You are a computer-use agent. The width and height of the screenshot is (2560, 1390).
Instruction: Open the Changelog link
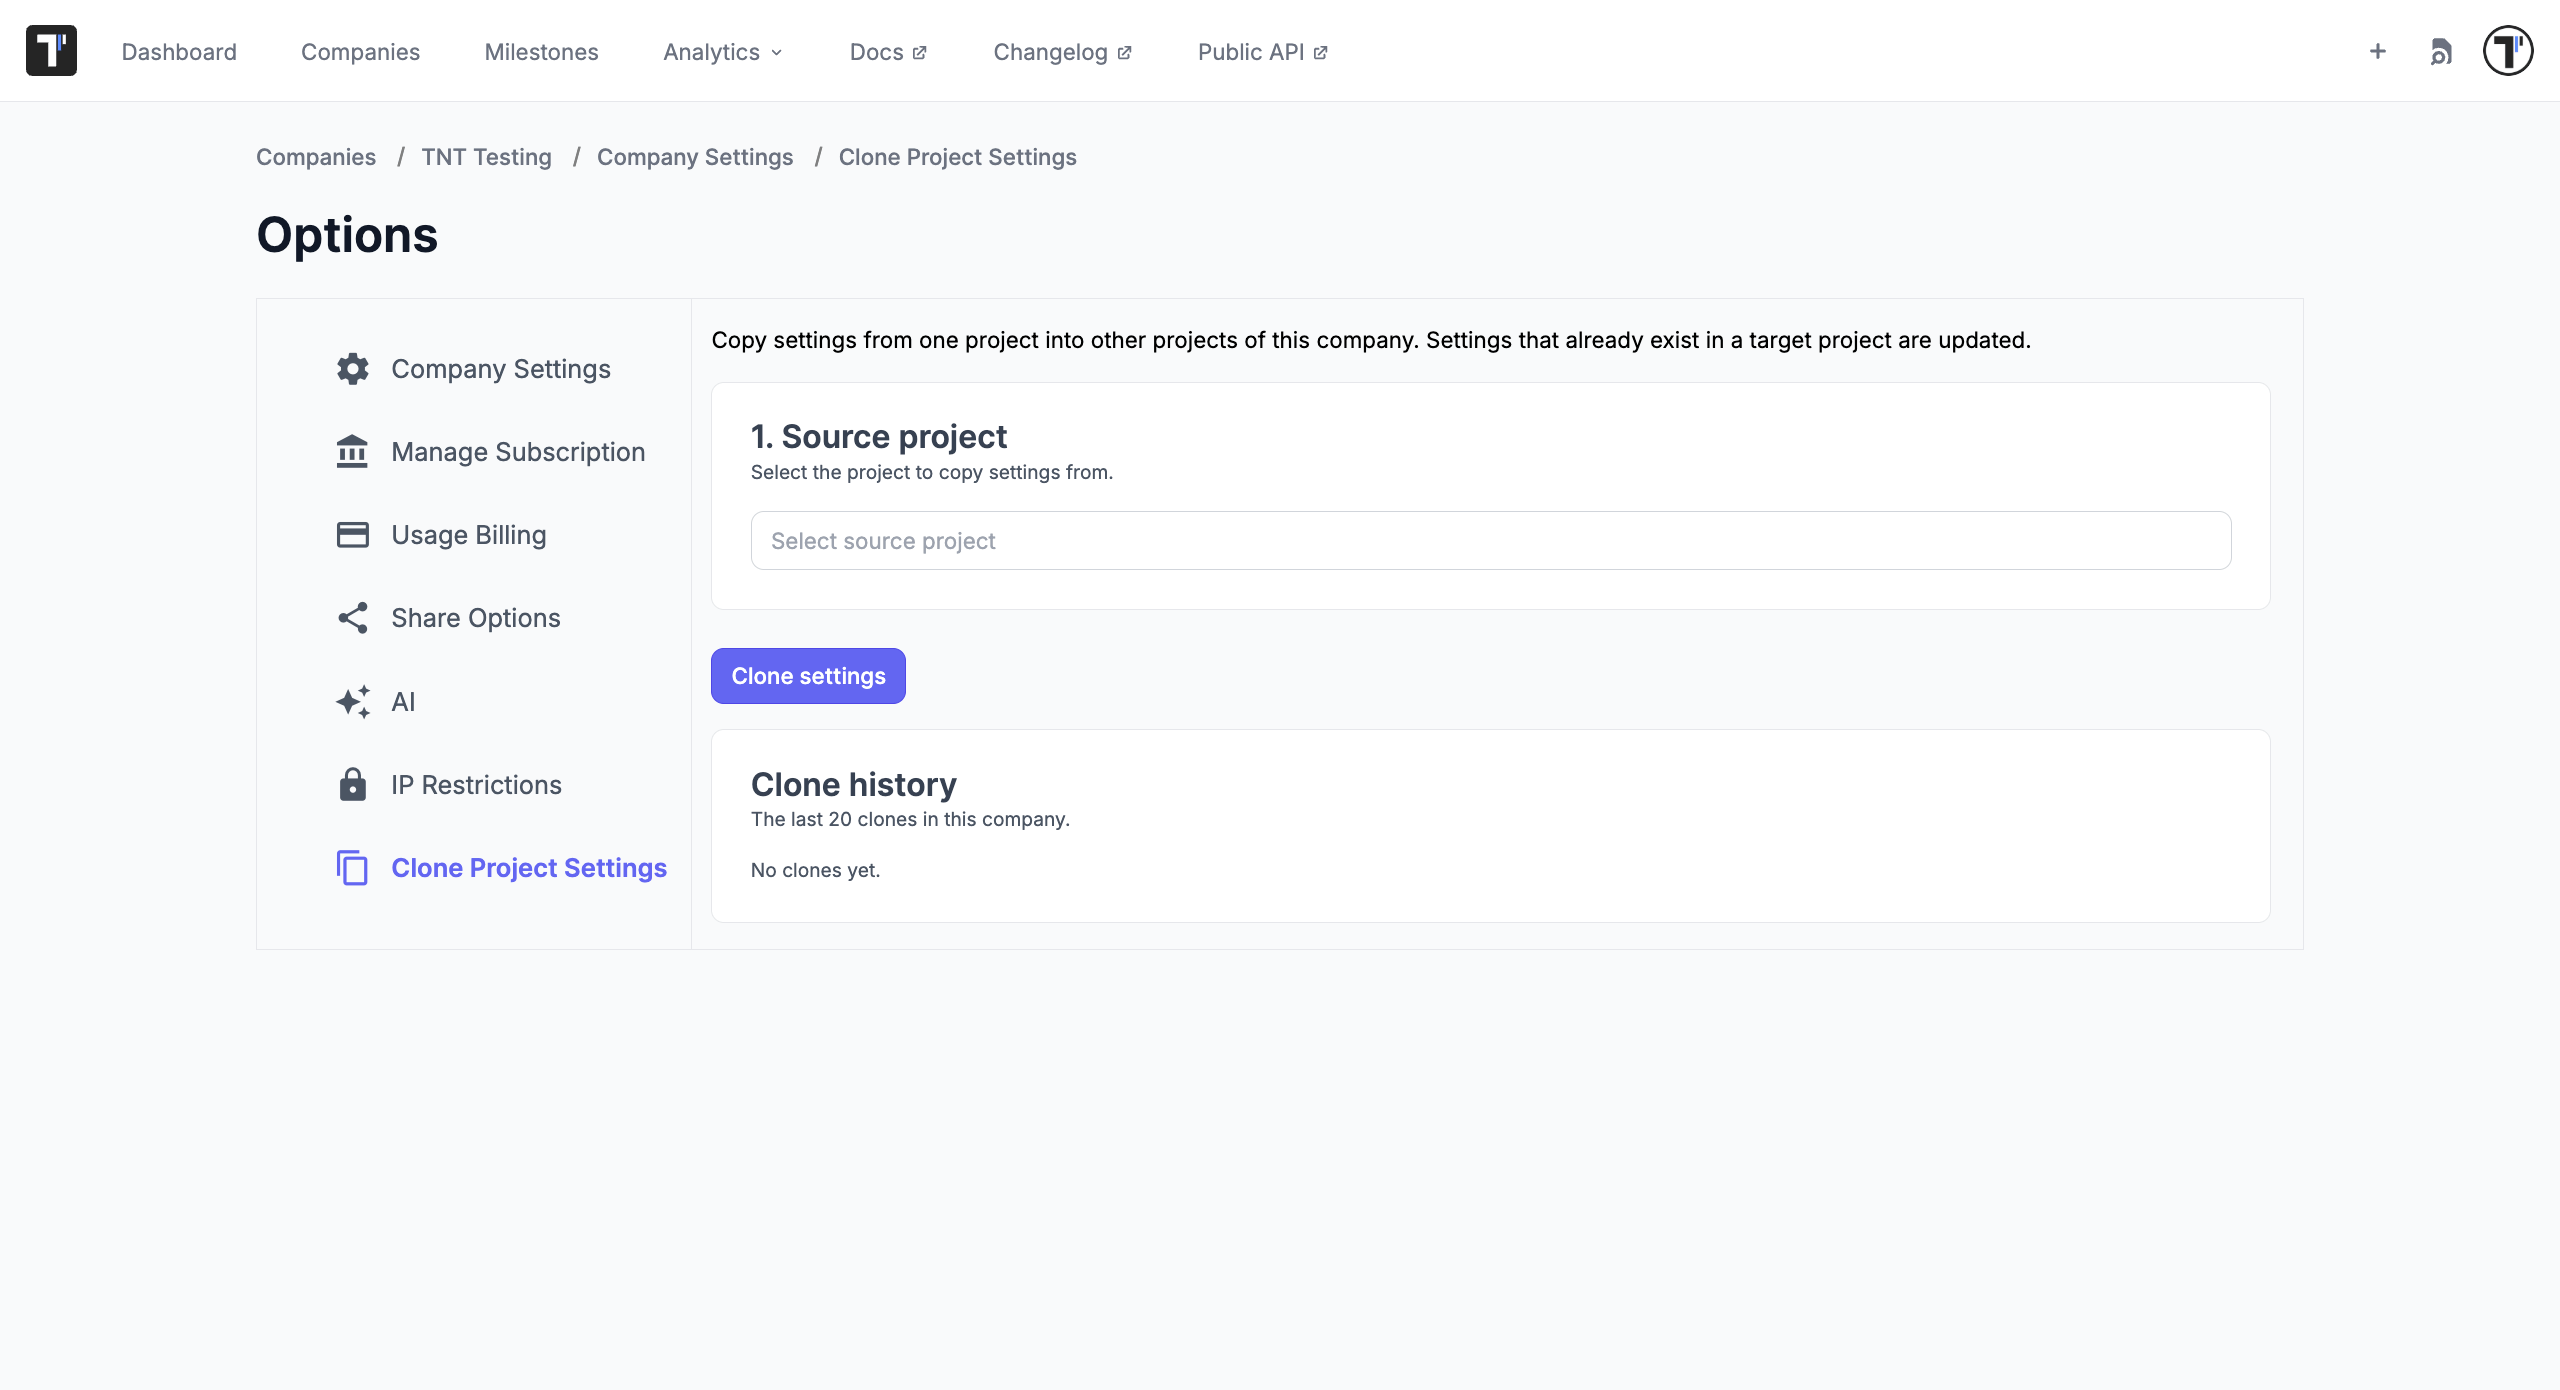pos(1062,52)
